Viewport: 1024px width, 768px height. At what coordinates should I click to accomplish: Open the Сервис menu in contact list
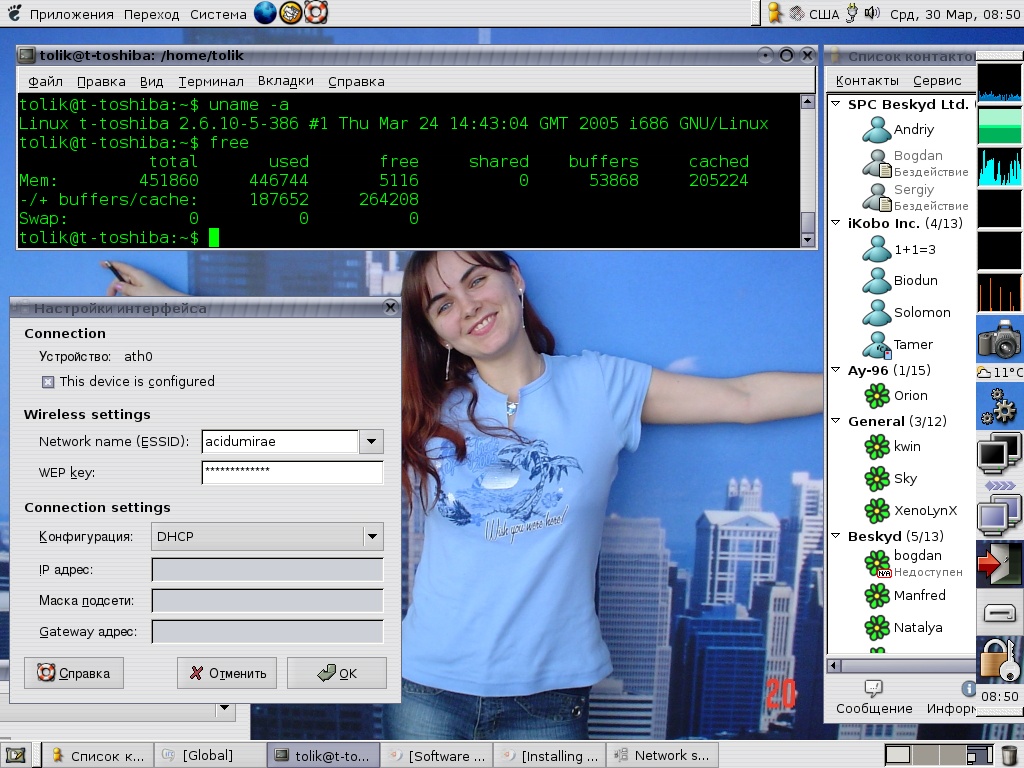[x=937, y=80]
